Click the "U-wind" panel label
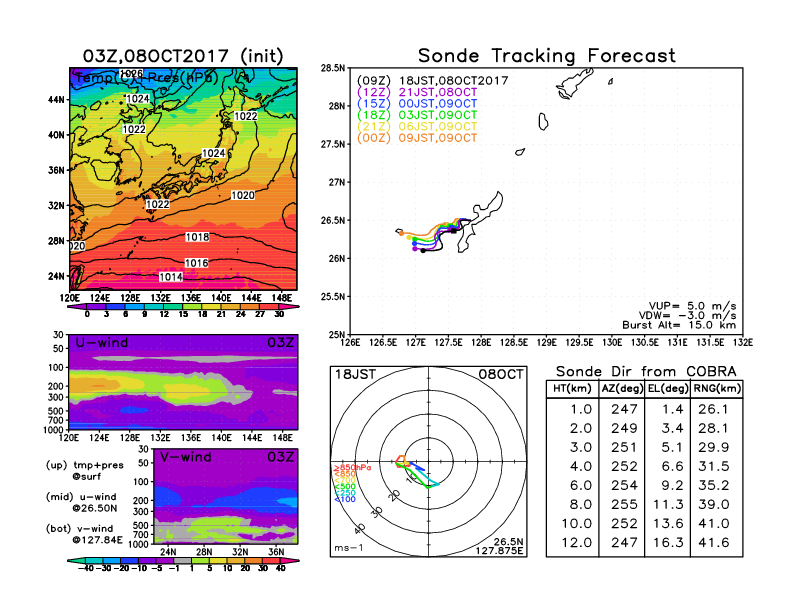 102,343
